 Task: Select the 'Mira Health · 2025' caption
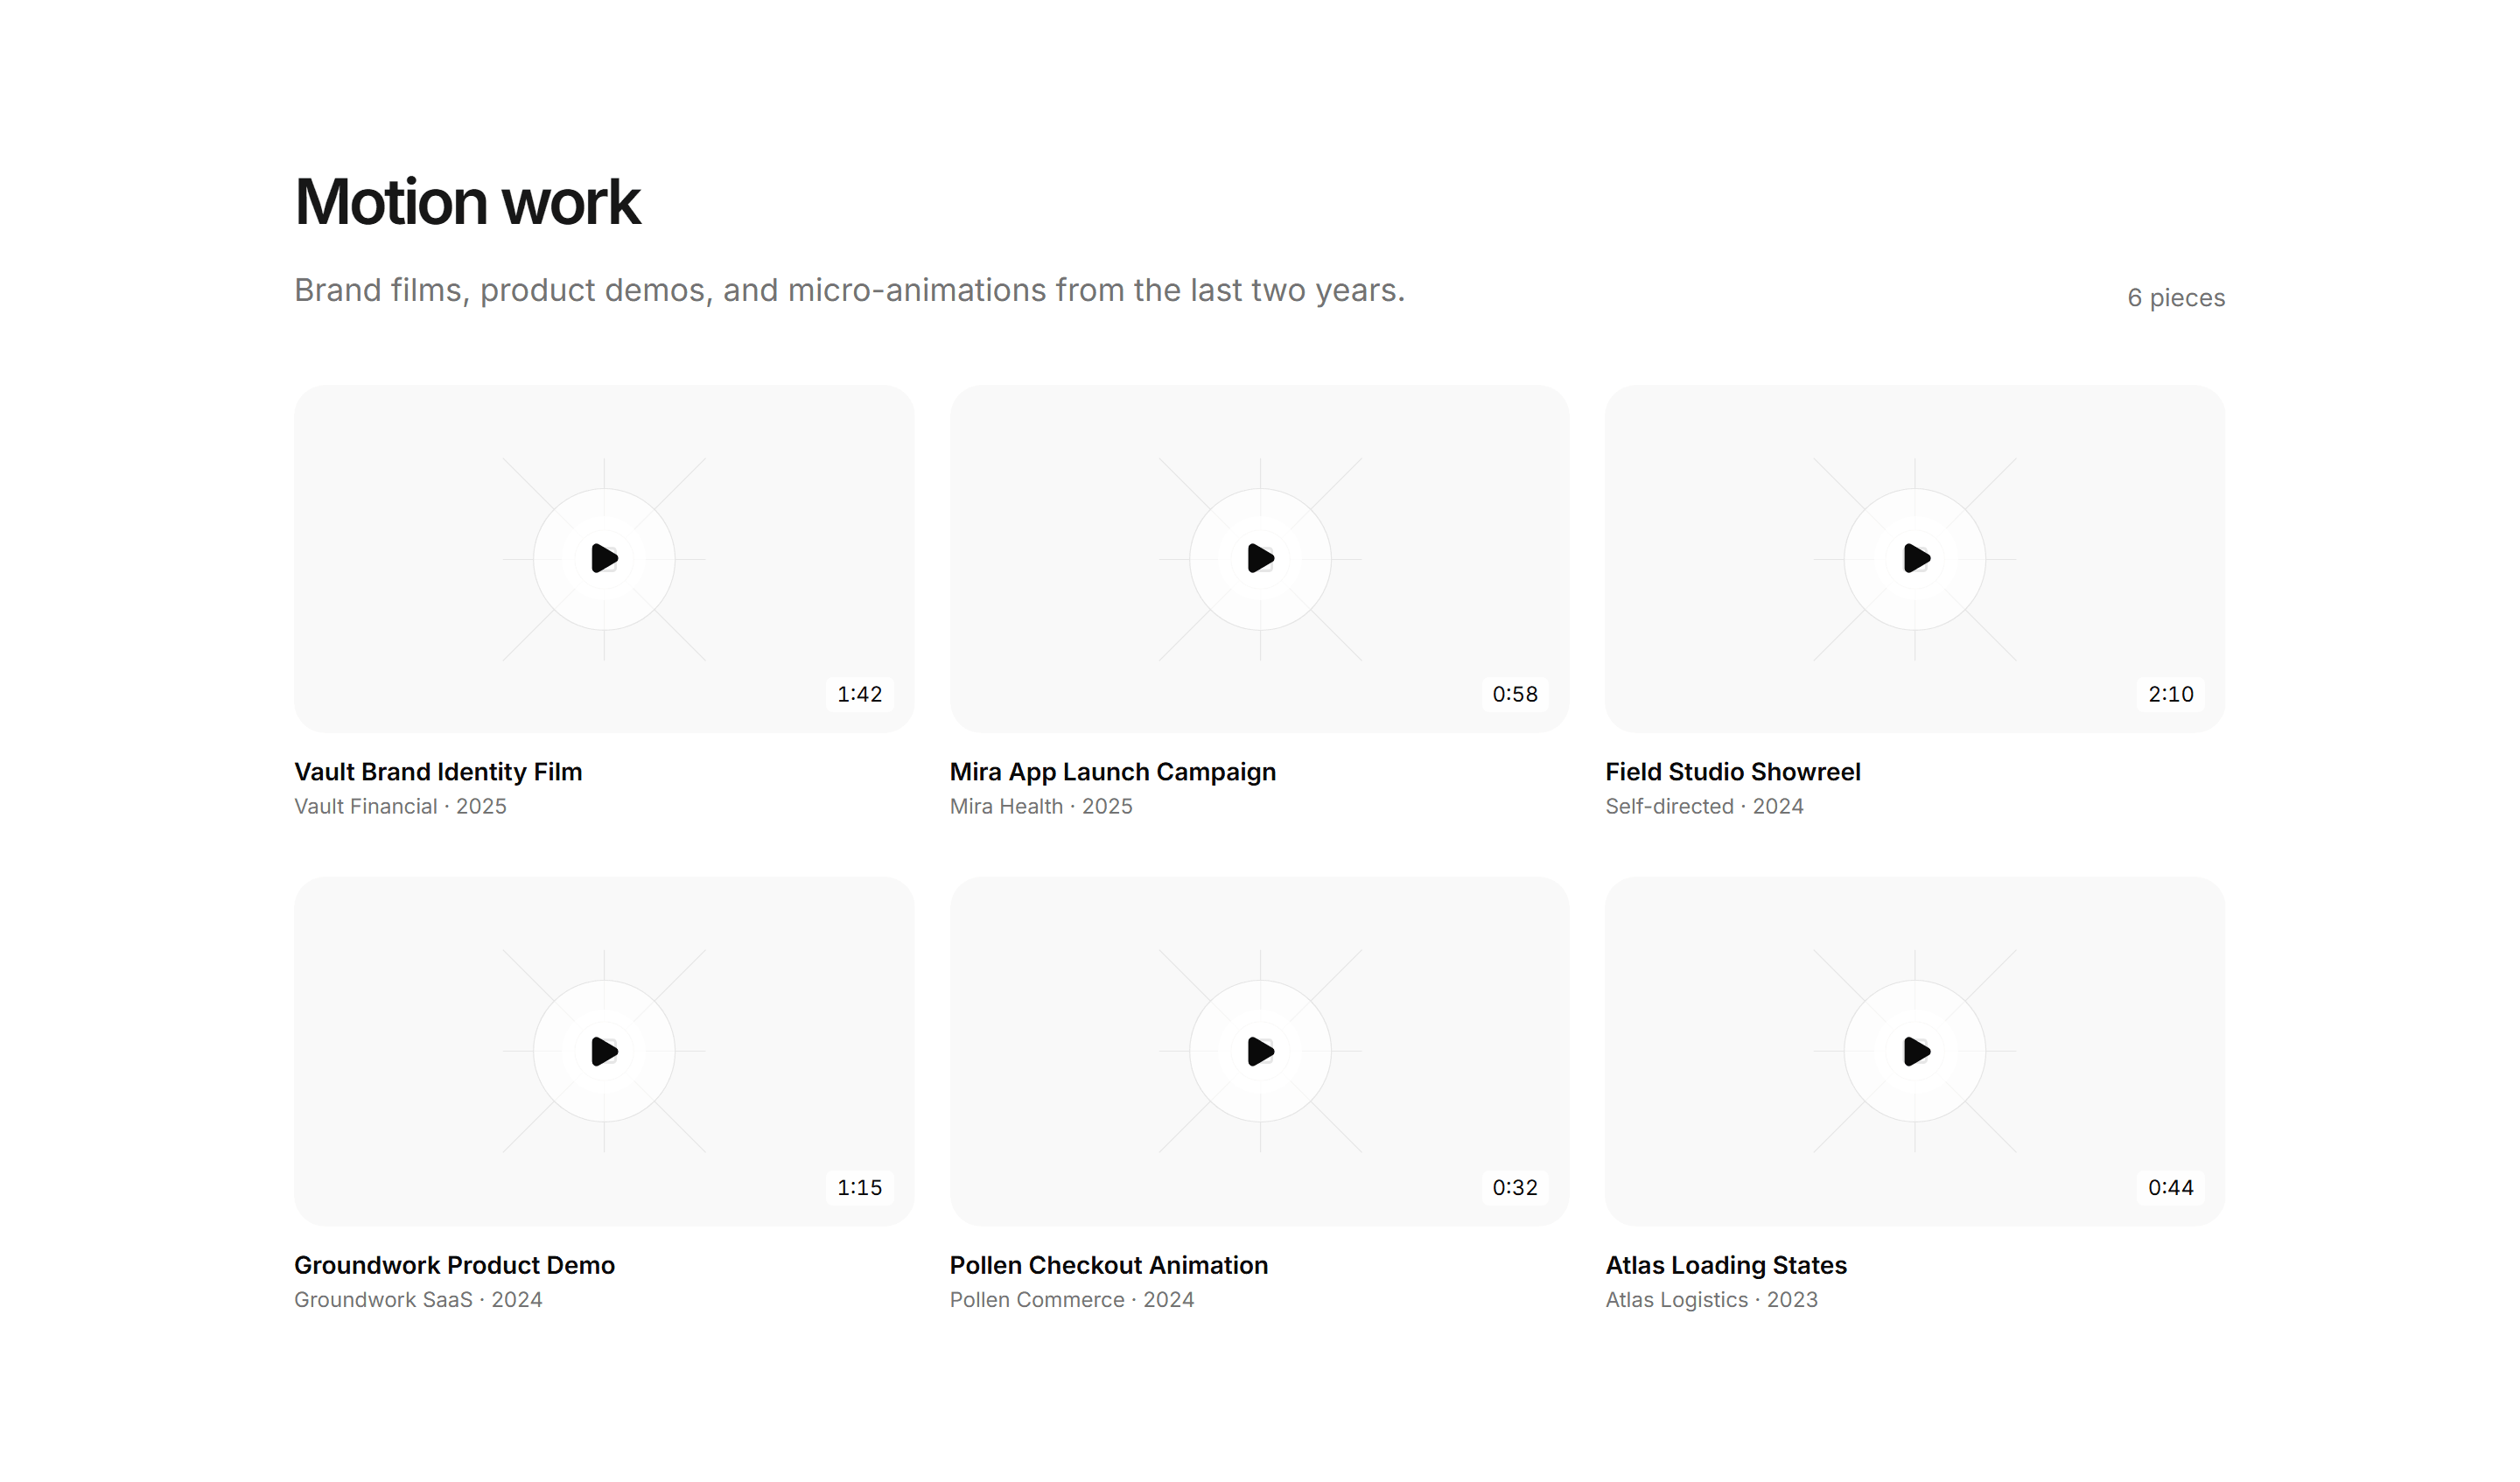(x=1041, y=806)
